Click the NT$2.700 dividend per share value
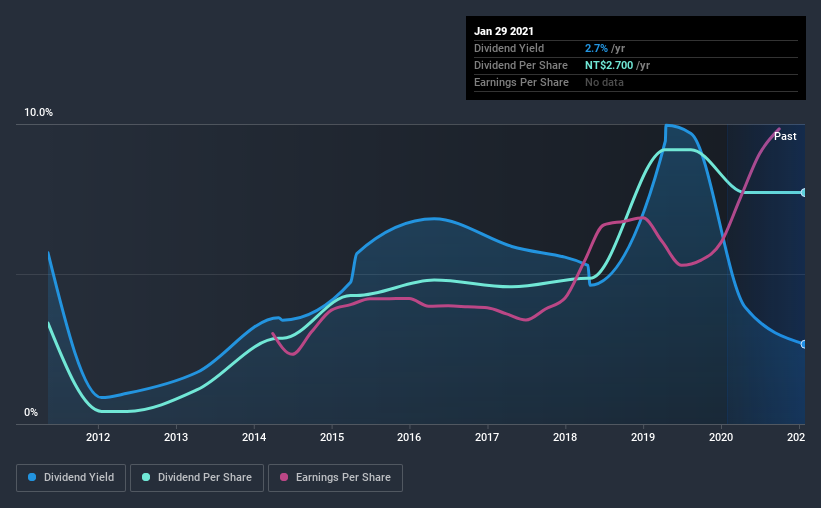821x508 pixels. coord(609,65)
